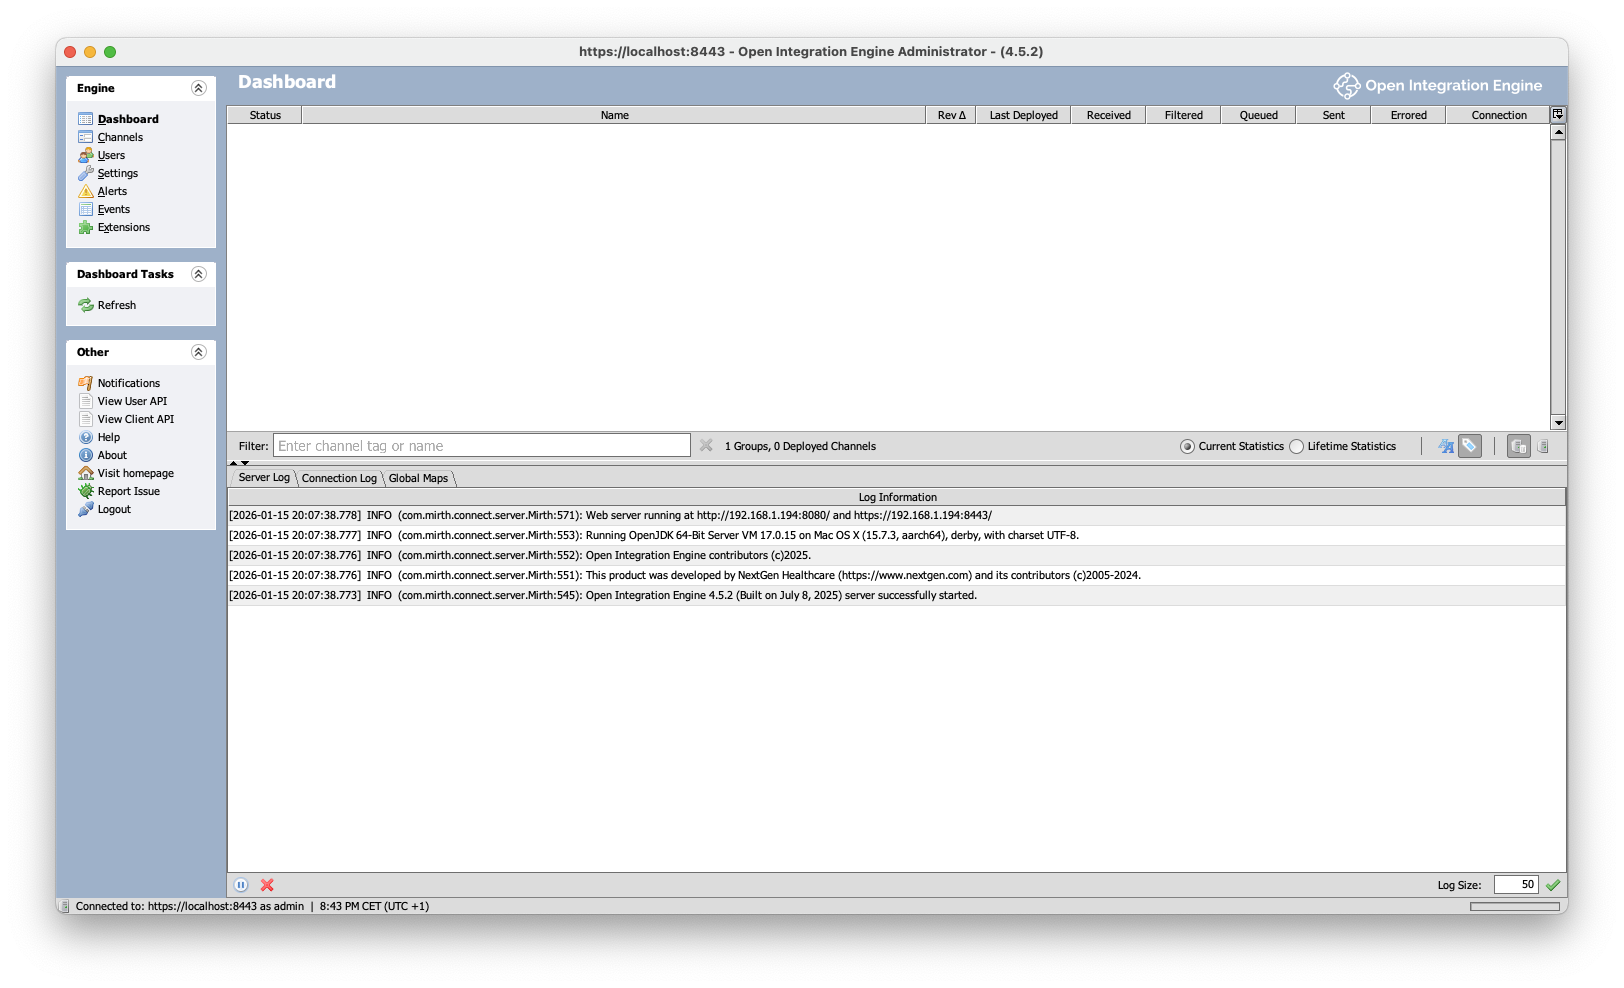
Task: Open the Alerts section
Action: coord(111,191)
